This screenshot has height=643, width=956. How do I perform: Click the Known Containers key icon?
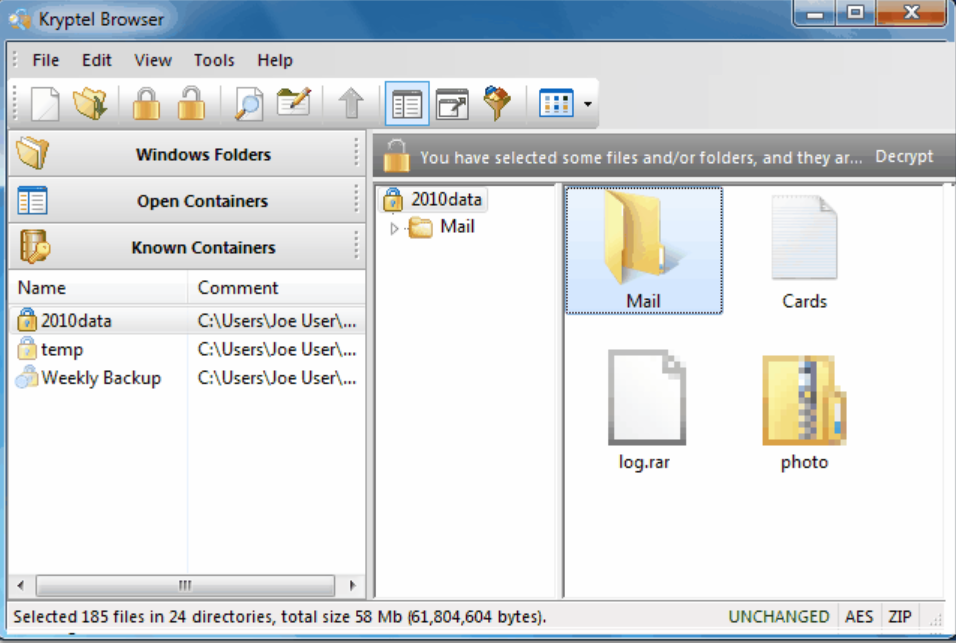(34, 246)
